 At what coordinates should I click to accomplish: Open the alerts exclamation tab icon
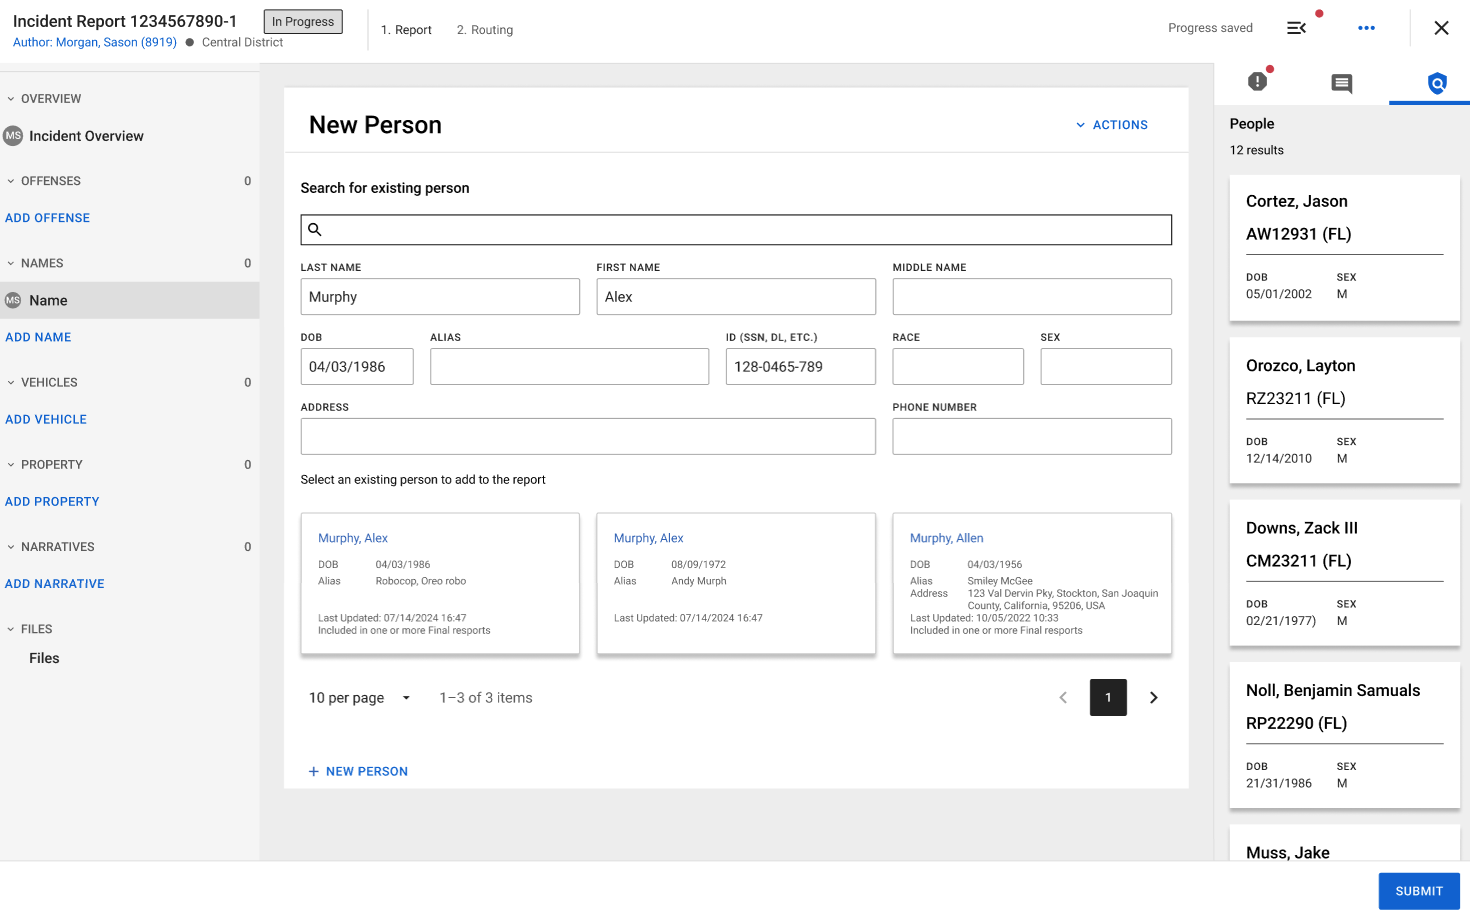click(x=1258, y=82)
